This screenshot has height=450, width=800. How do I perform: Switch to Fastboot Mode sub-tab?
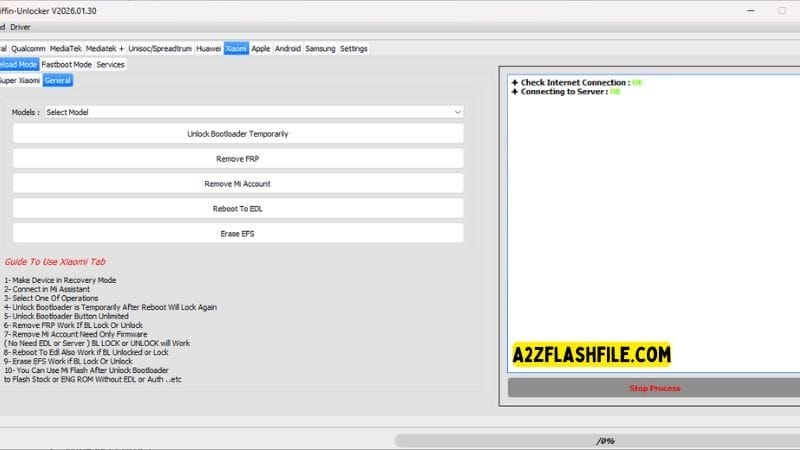(x=66, y=64)
